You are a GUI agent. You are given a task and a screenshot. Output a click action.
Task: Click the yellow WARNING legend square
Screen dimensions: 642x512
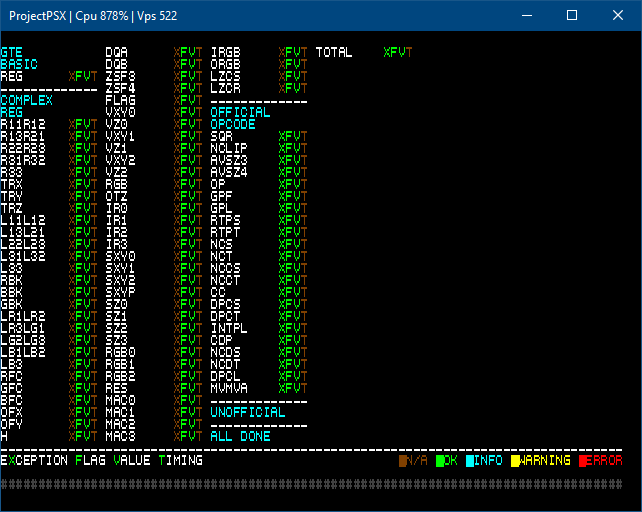coord(516,460)
